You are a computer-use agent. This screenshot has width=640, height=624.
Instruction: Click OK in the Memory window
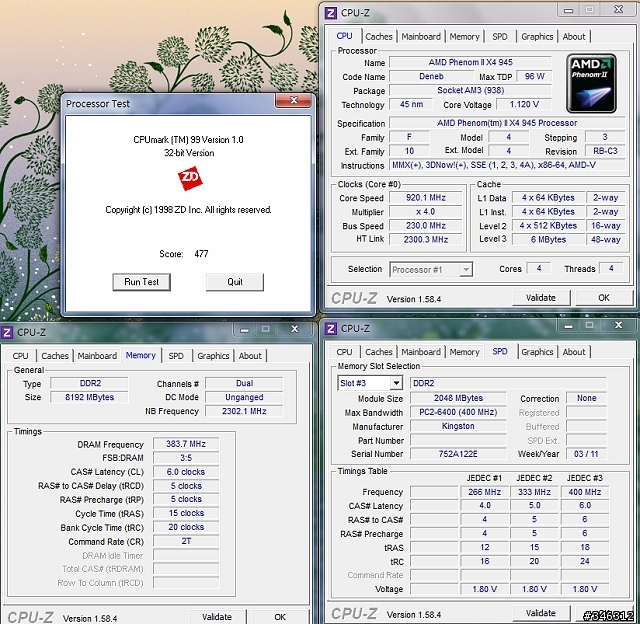(280, 616)
